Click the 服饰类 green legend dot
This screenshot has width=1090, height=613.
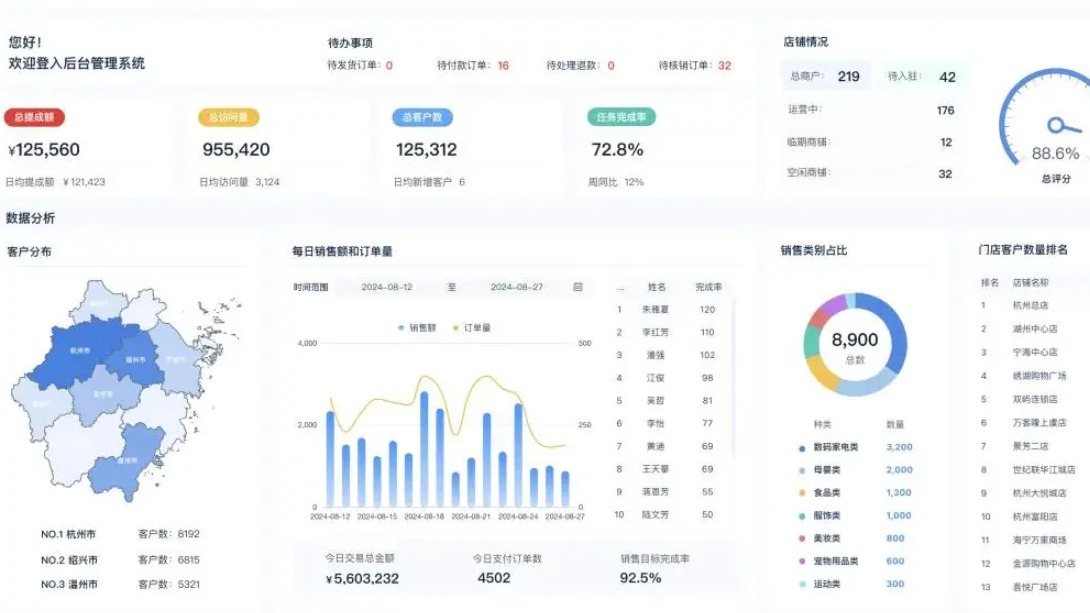(802, 516)
